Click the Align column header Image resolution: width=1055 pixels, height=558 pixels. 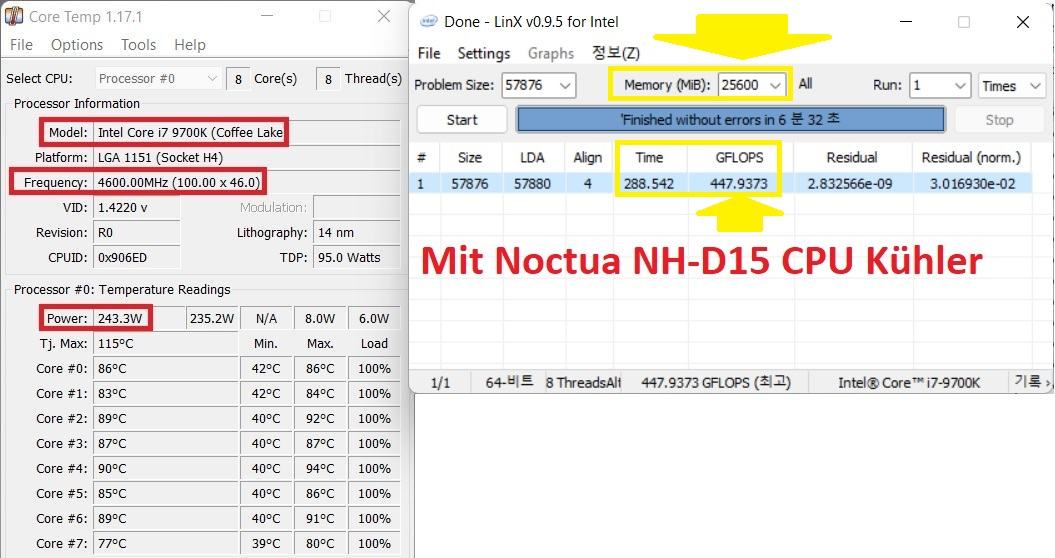click(x=587, y=158)
